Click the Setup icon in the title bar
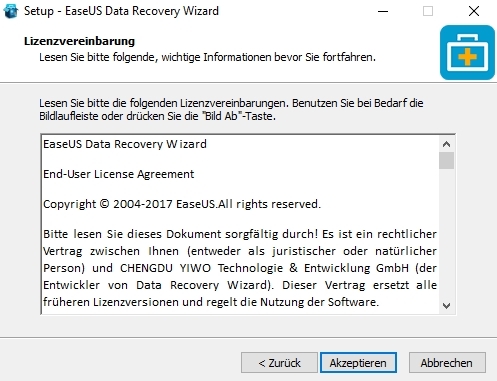The image size is (497, 381). click(11, 11)
